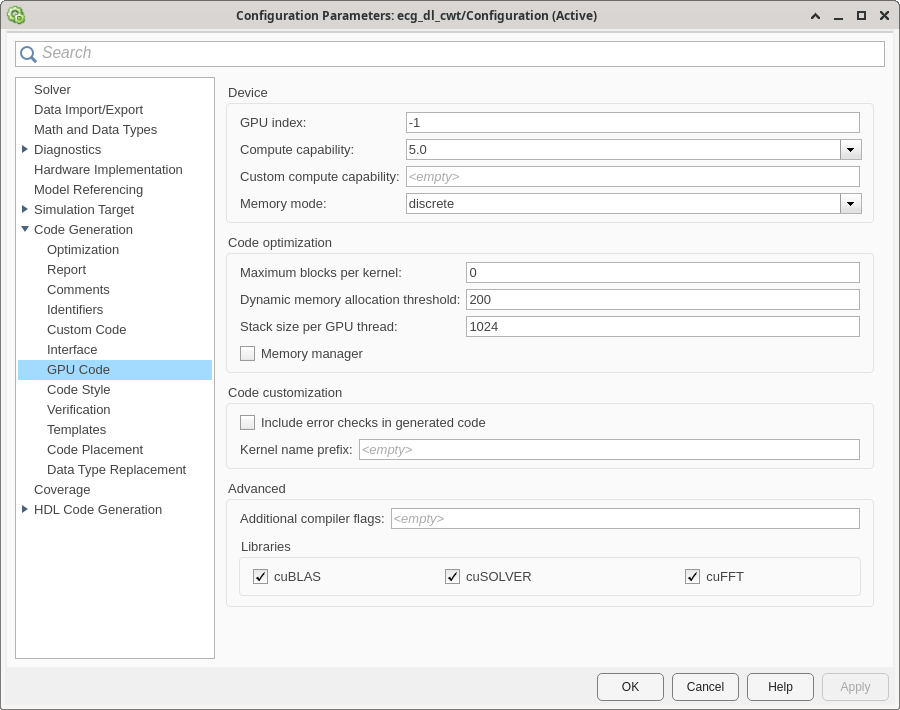Enable the Memory manager checkbox
Image resolution: width=900 pixels, height=710 pixels.
(248, 353)
